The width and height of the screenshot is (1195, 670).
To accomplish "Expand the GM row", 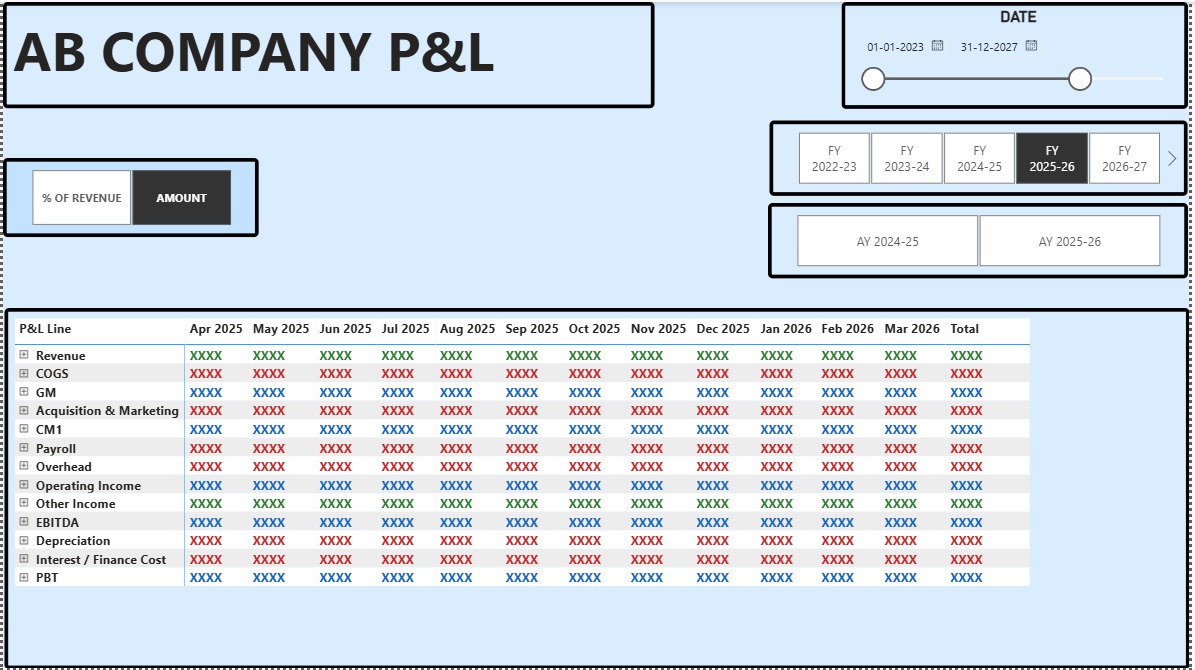I will (24, 392).
